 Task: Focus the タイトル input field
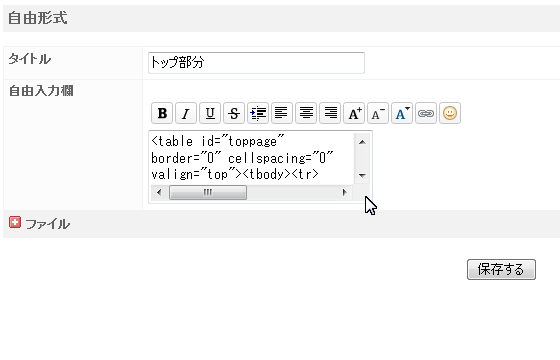(256, 63)
